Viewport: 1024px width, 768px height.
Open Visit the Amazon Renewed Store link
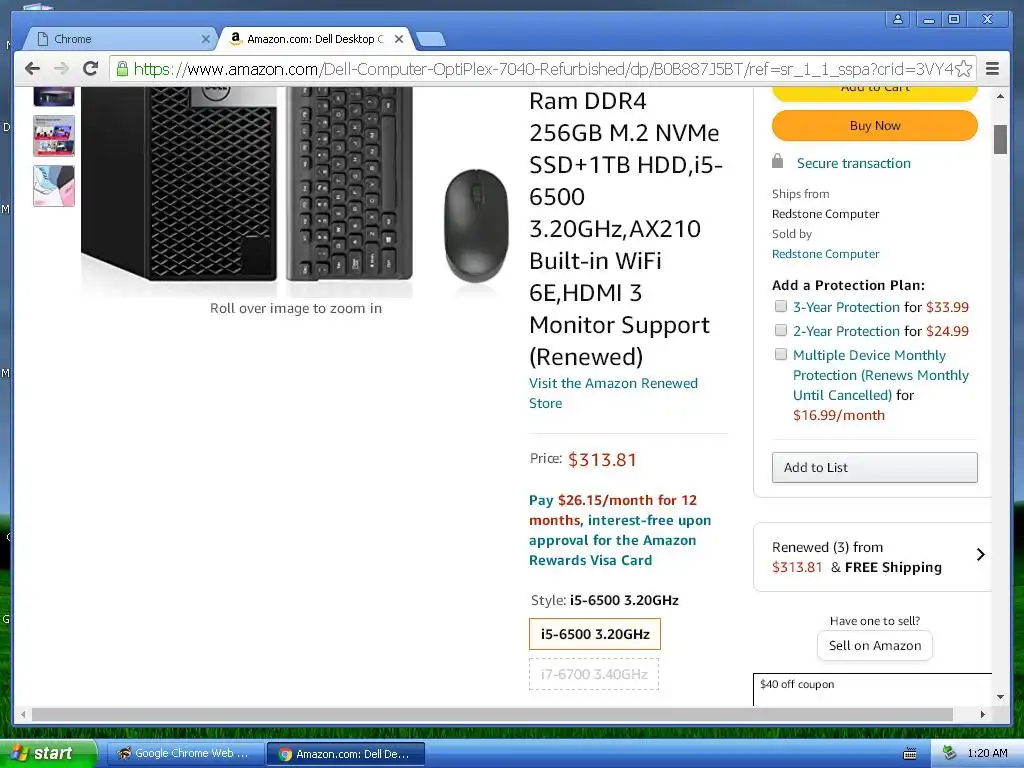[613, 393]
